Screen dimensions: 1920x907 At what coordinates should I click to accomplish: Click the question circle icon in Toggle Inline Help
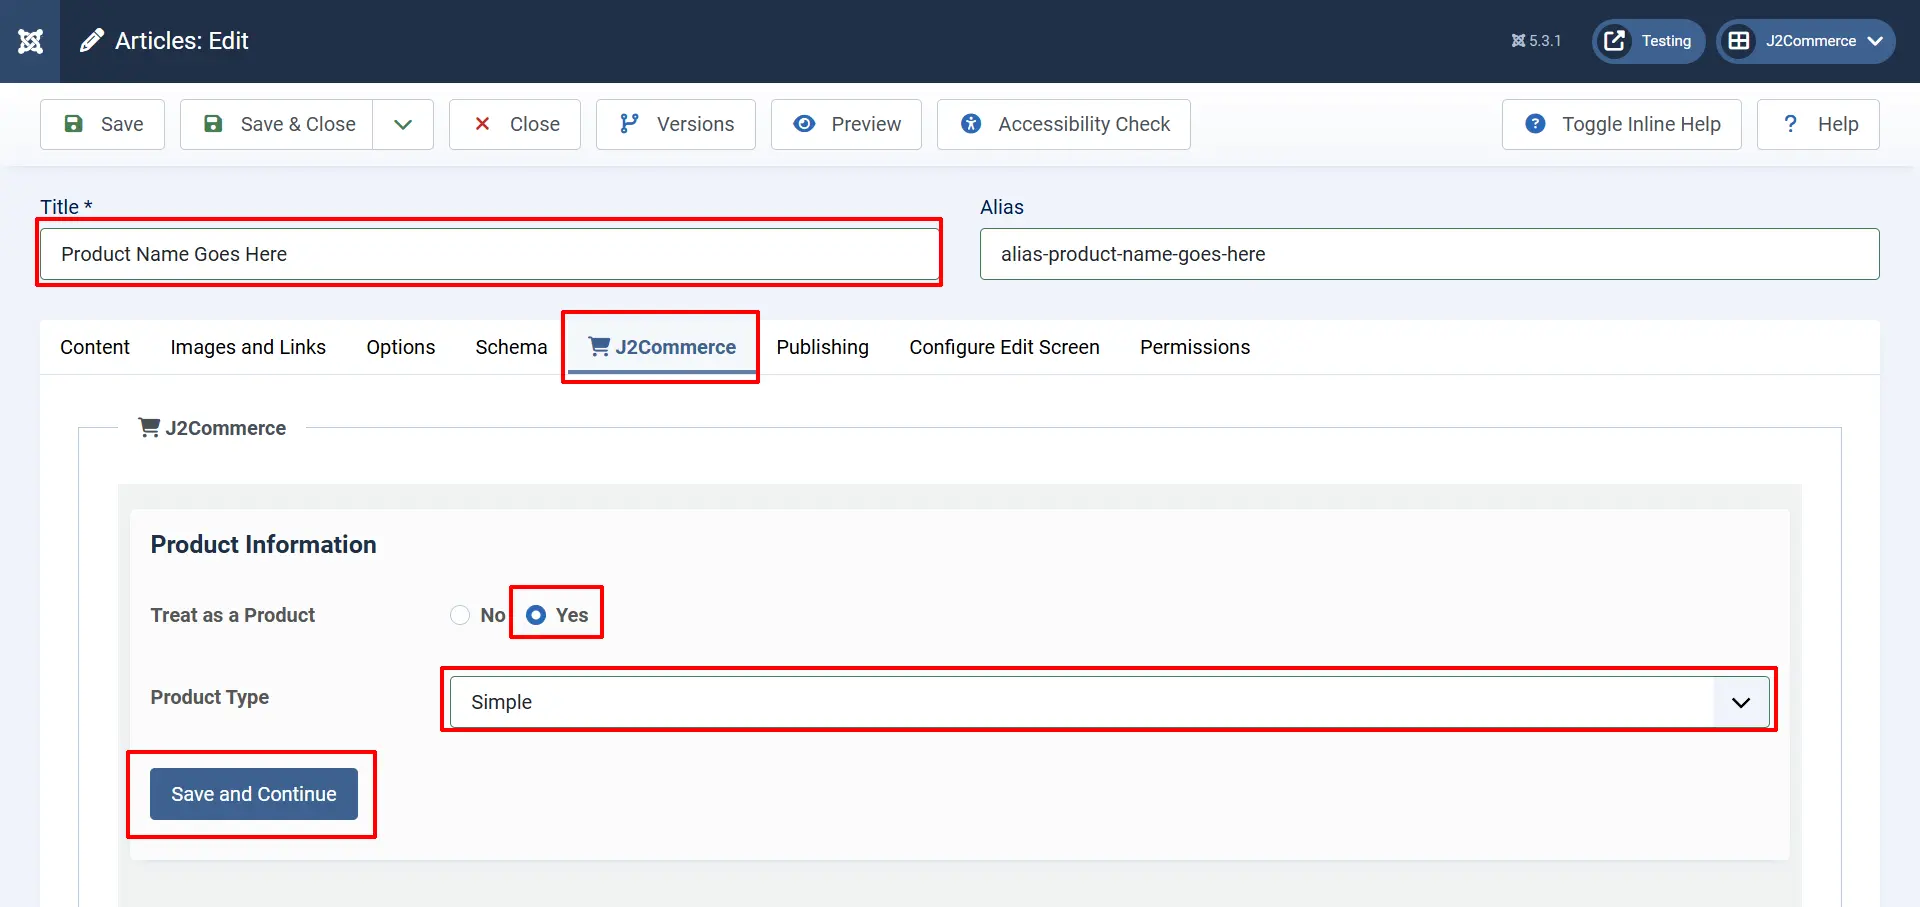[x=1535, y=124]
